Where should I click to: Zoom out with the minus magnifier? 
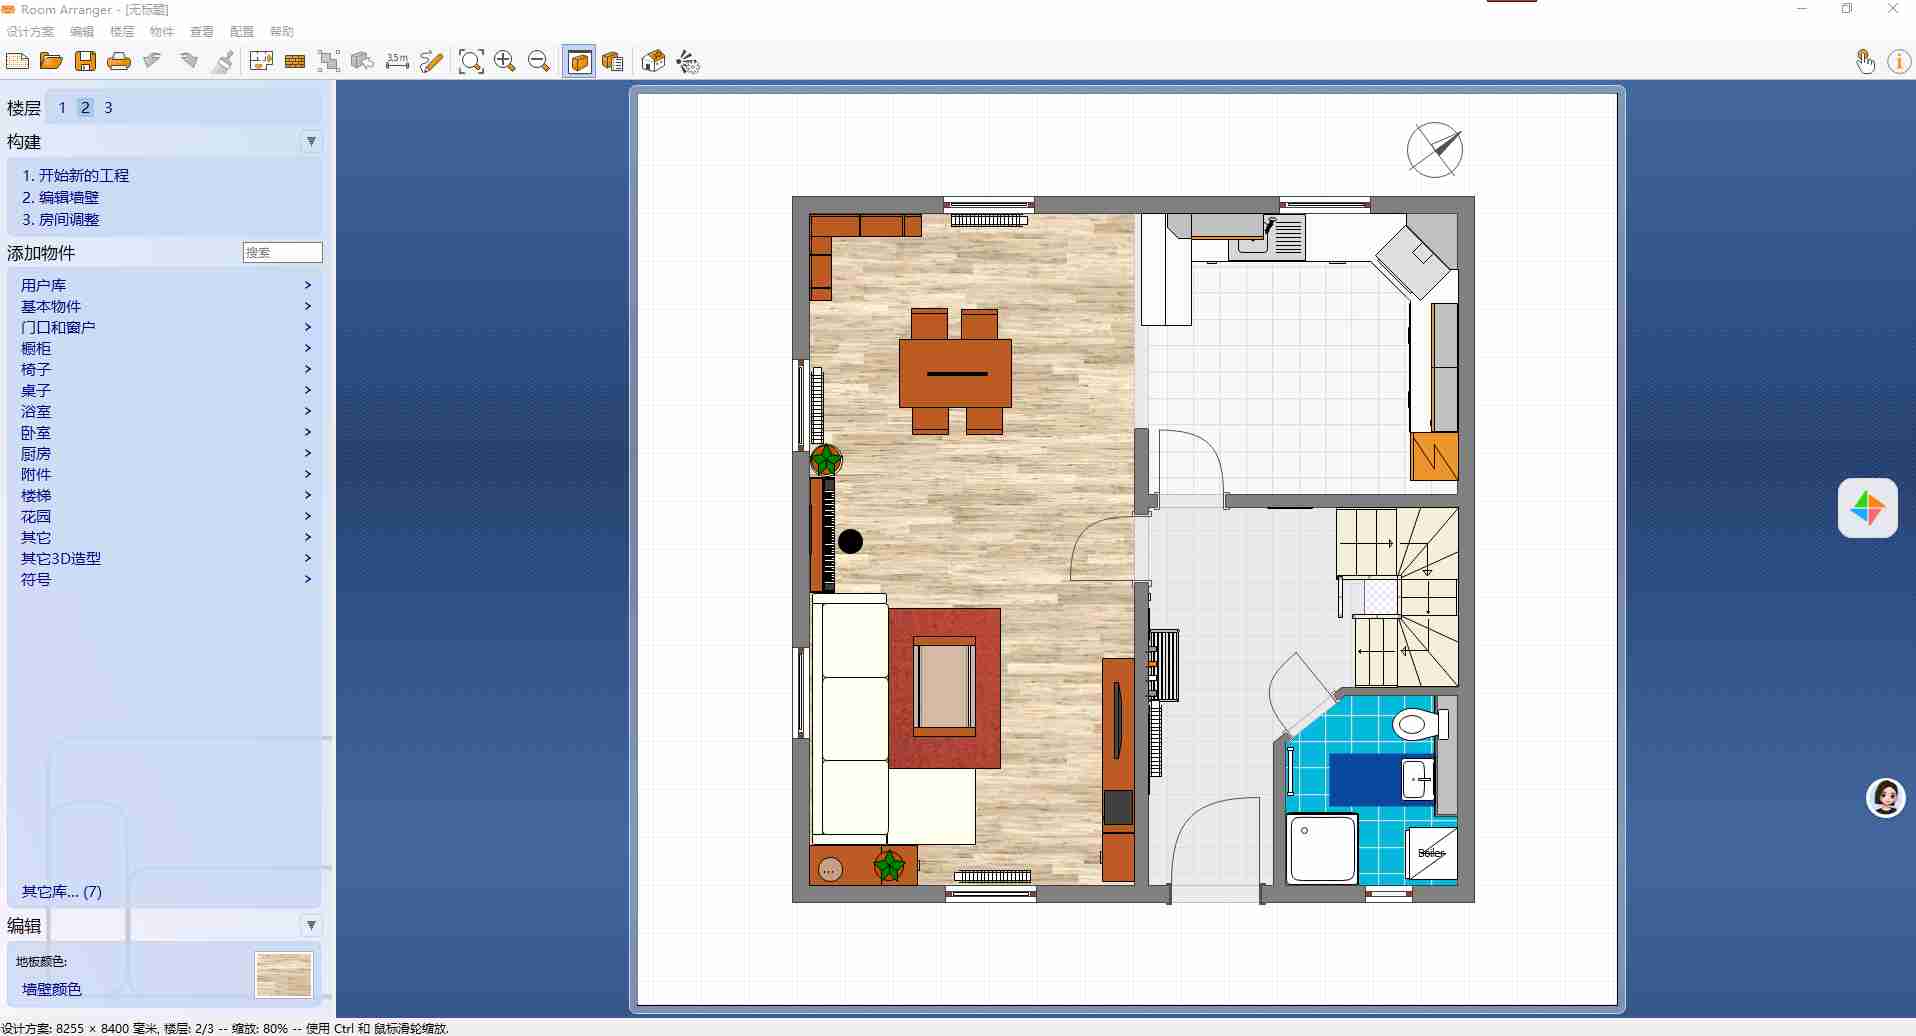pos(539,62)
